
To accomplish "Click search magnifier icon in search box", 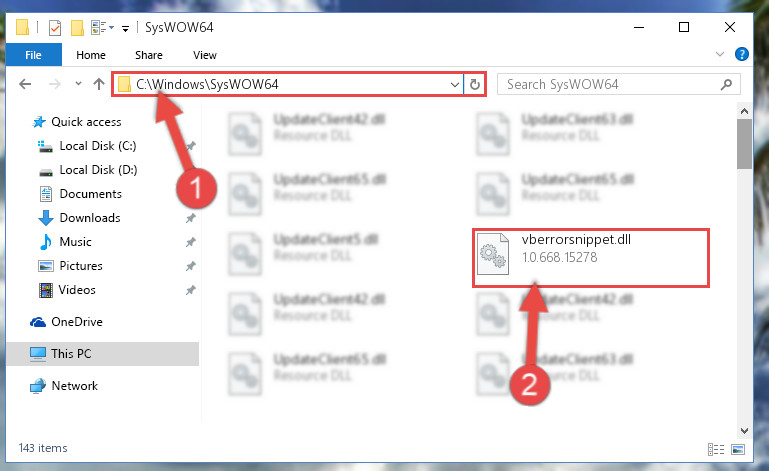I will [x=726, y=84].
